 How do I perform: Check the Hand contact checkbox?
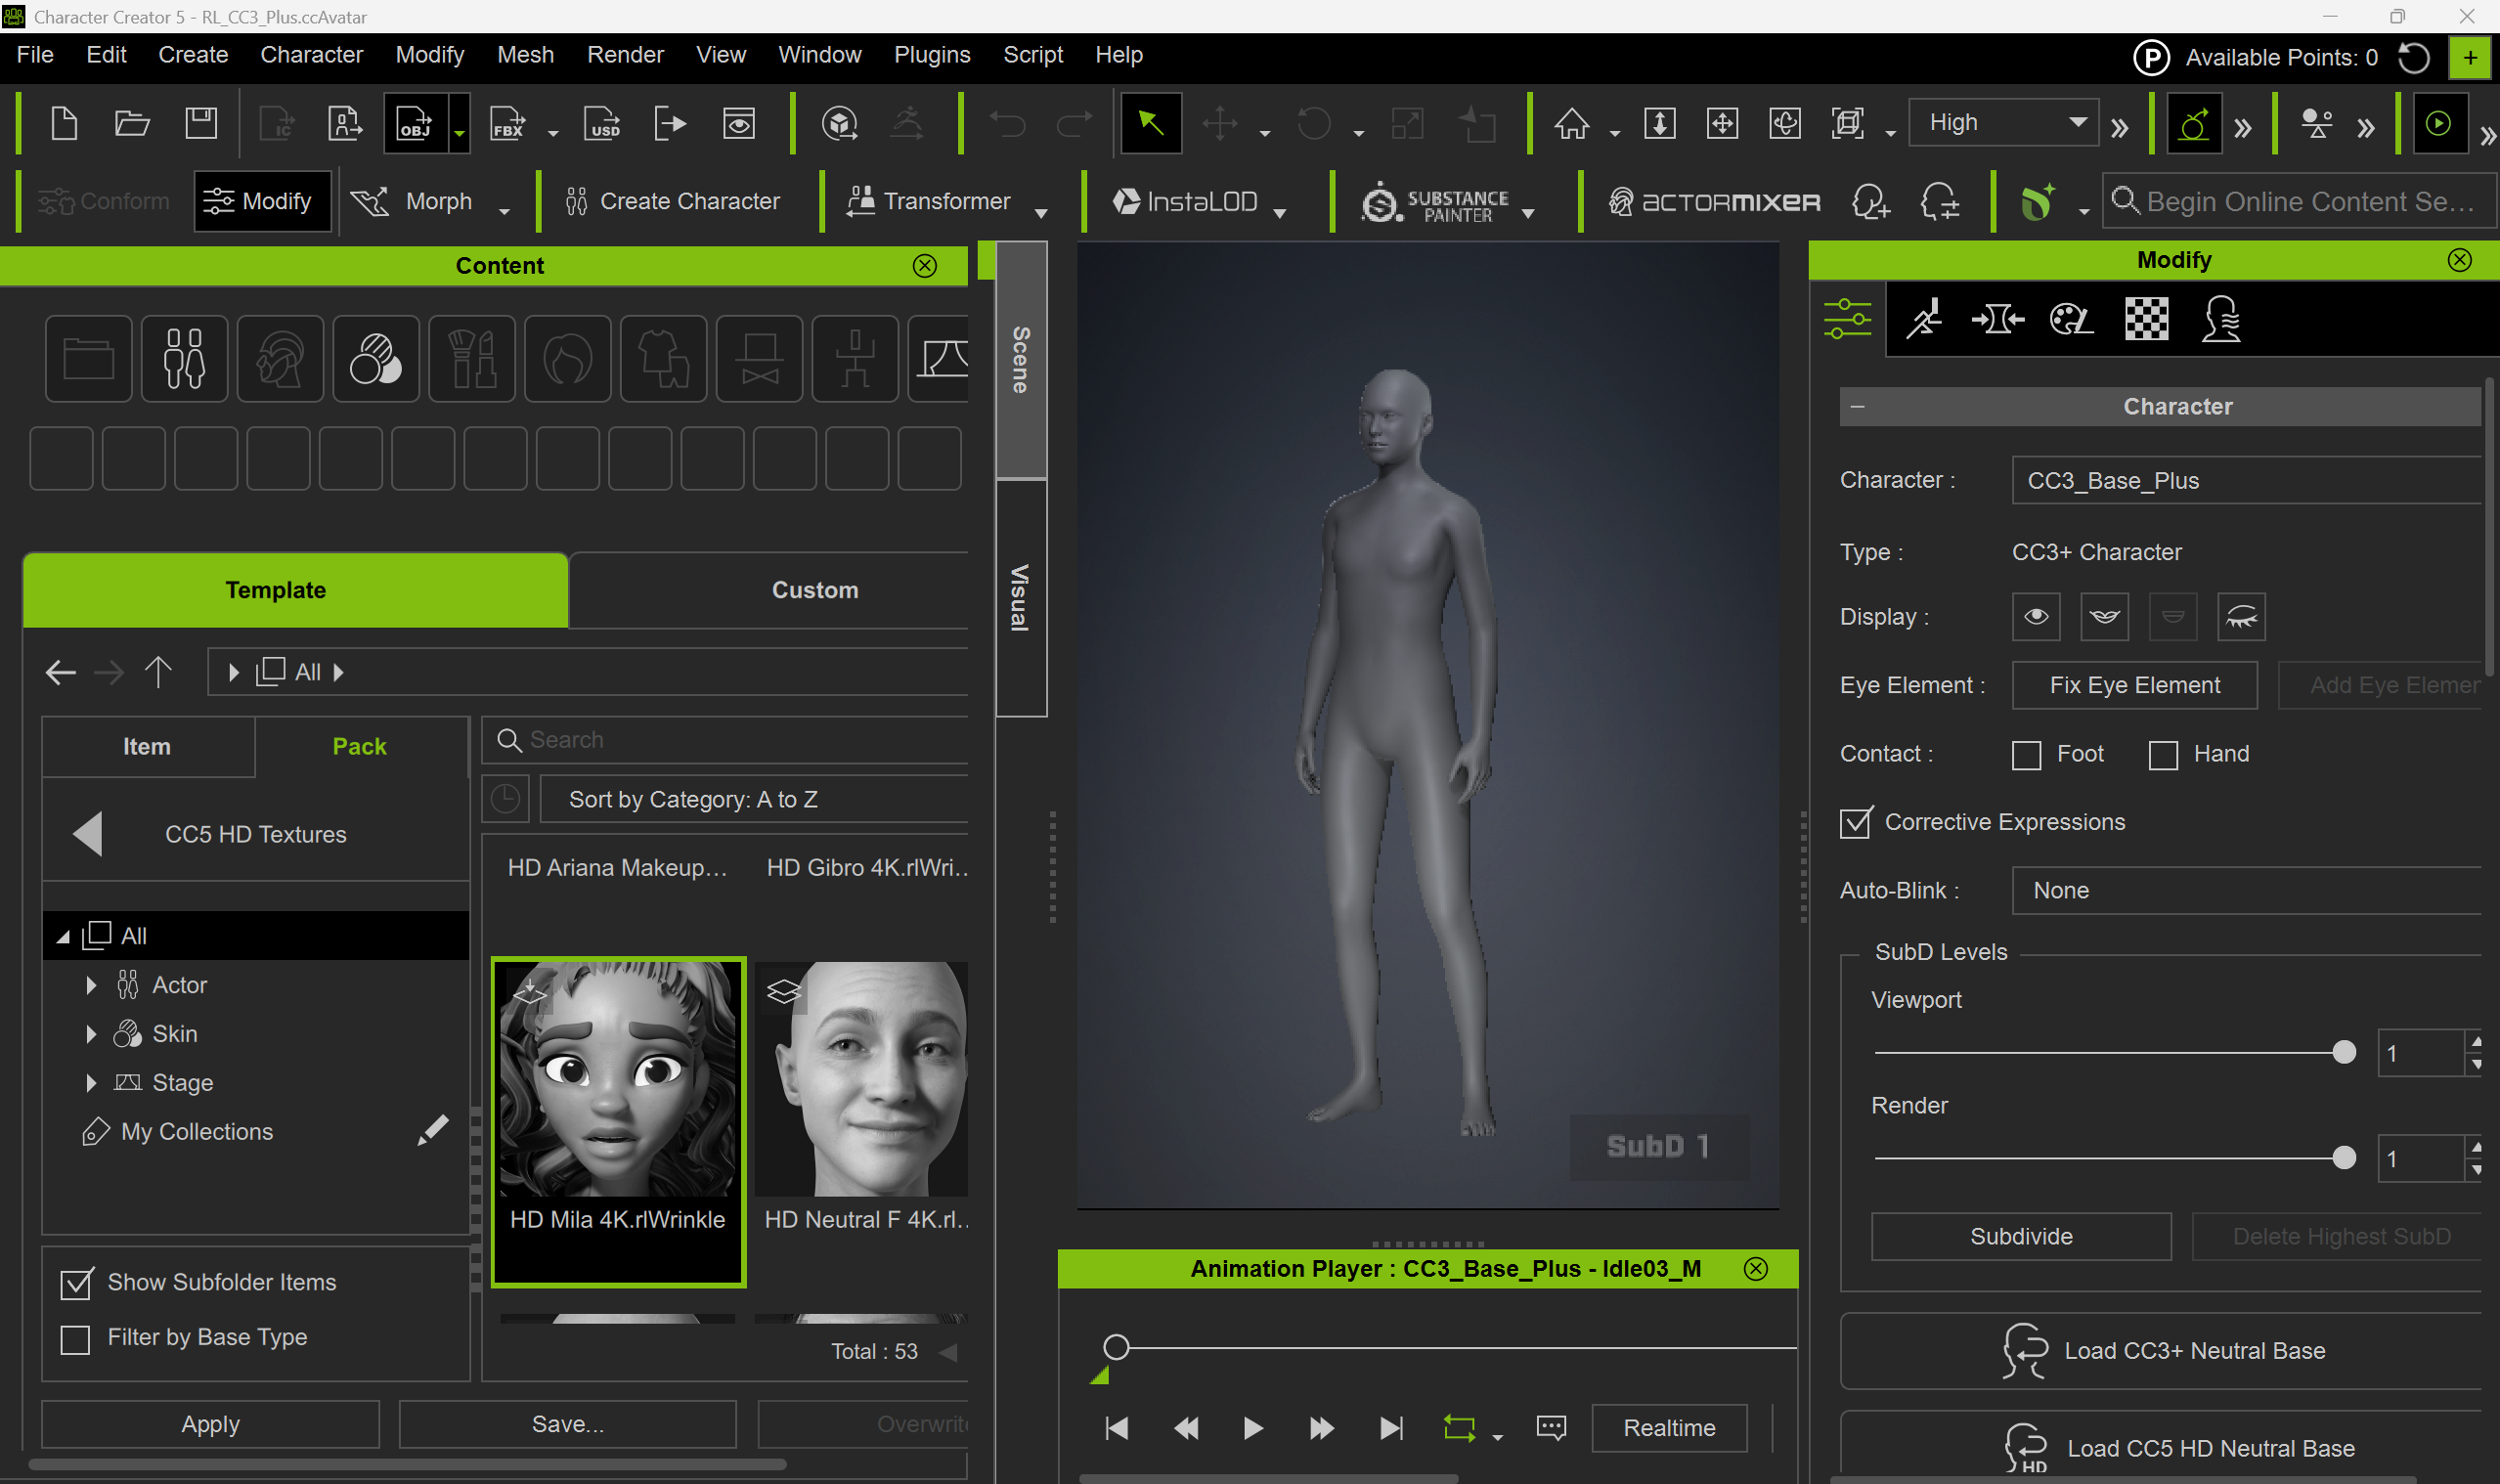coord(2162,755)
